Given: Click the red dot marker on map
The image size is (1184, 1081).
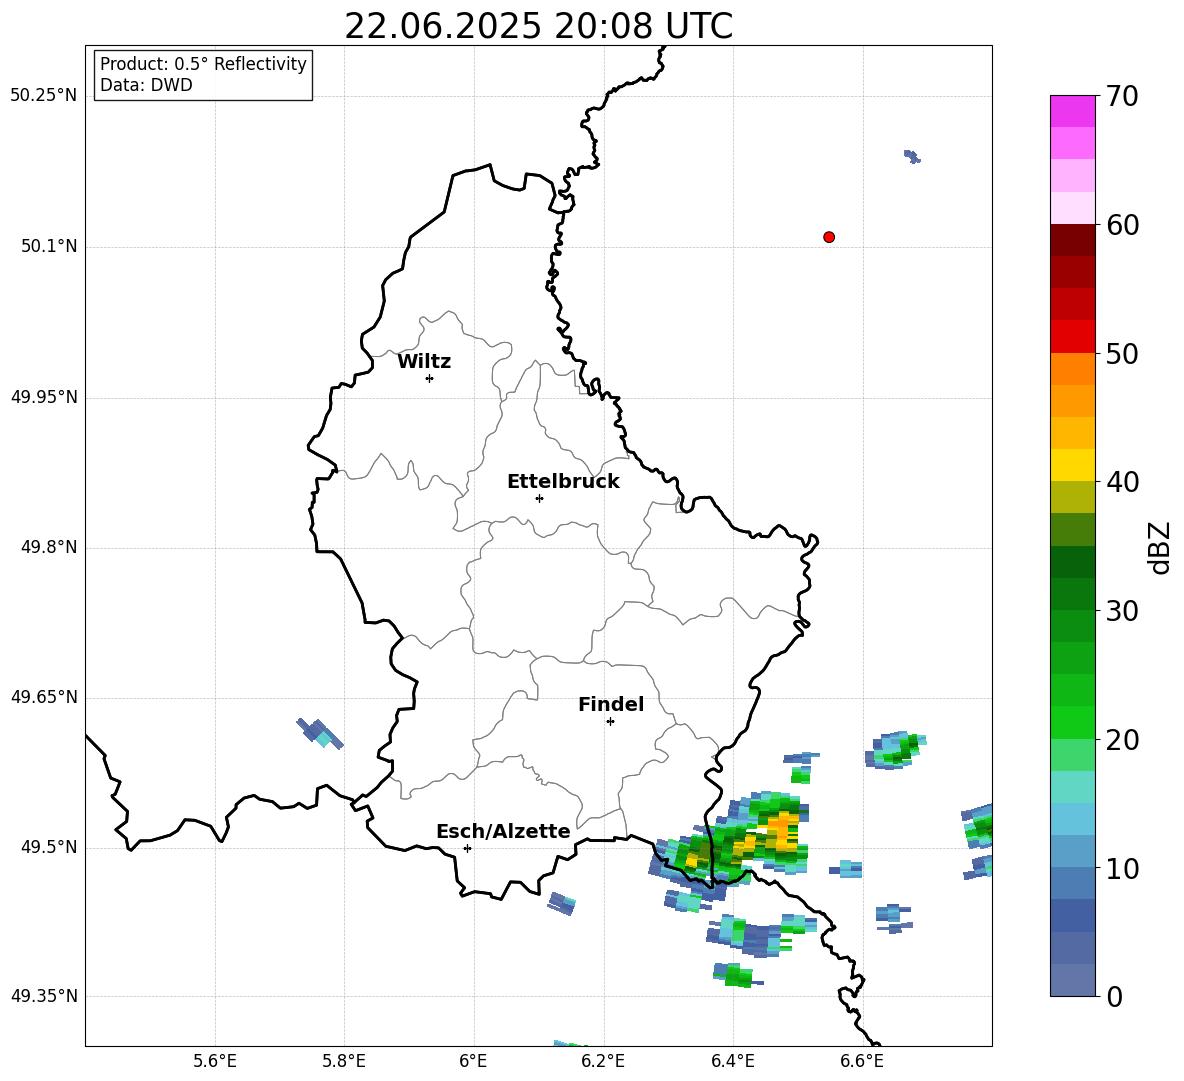Looking at the screenshot, I should [x=829, y=237].
